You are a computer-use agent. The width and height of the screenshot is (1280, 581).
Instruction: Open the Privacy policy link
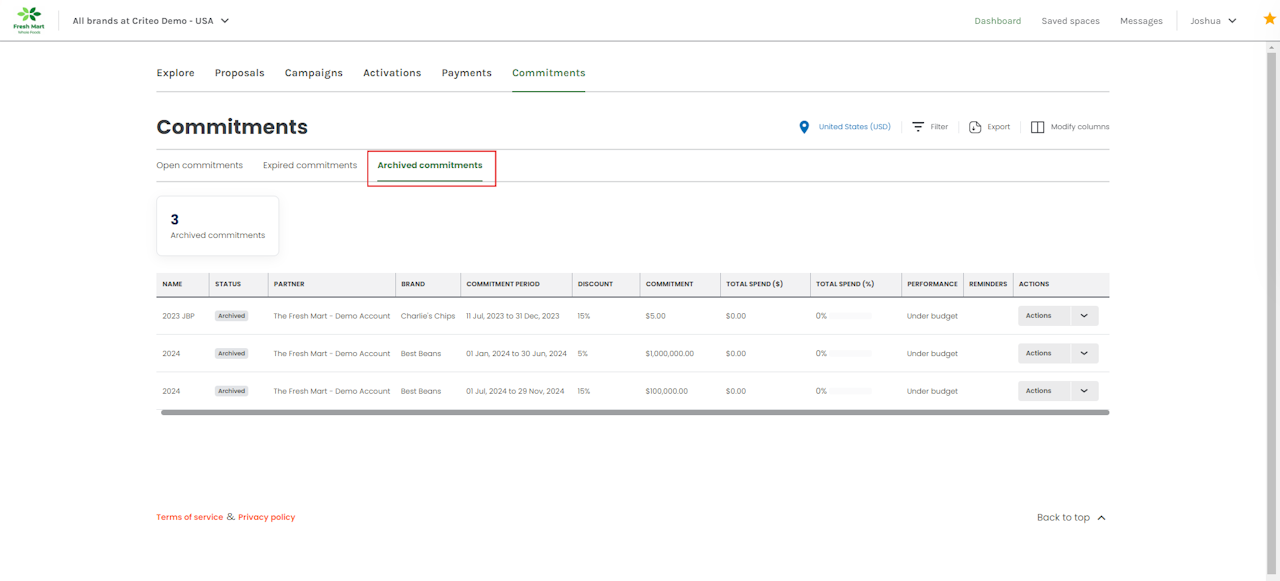coord(266,517)
